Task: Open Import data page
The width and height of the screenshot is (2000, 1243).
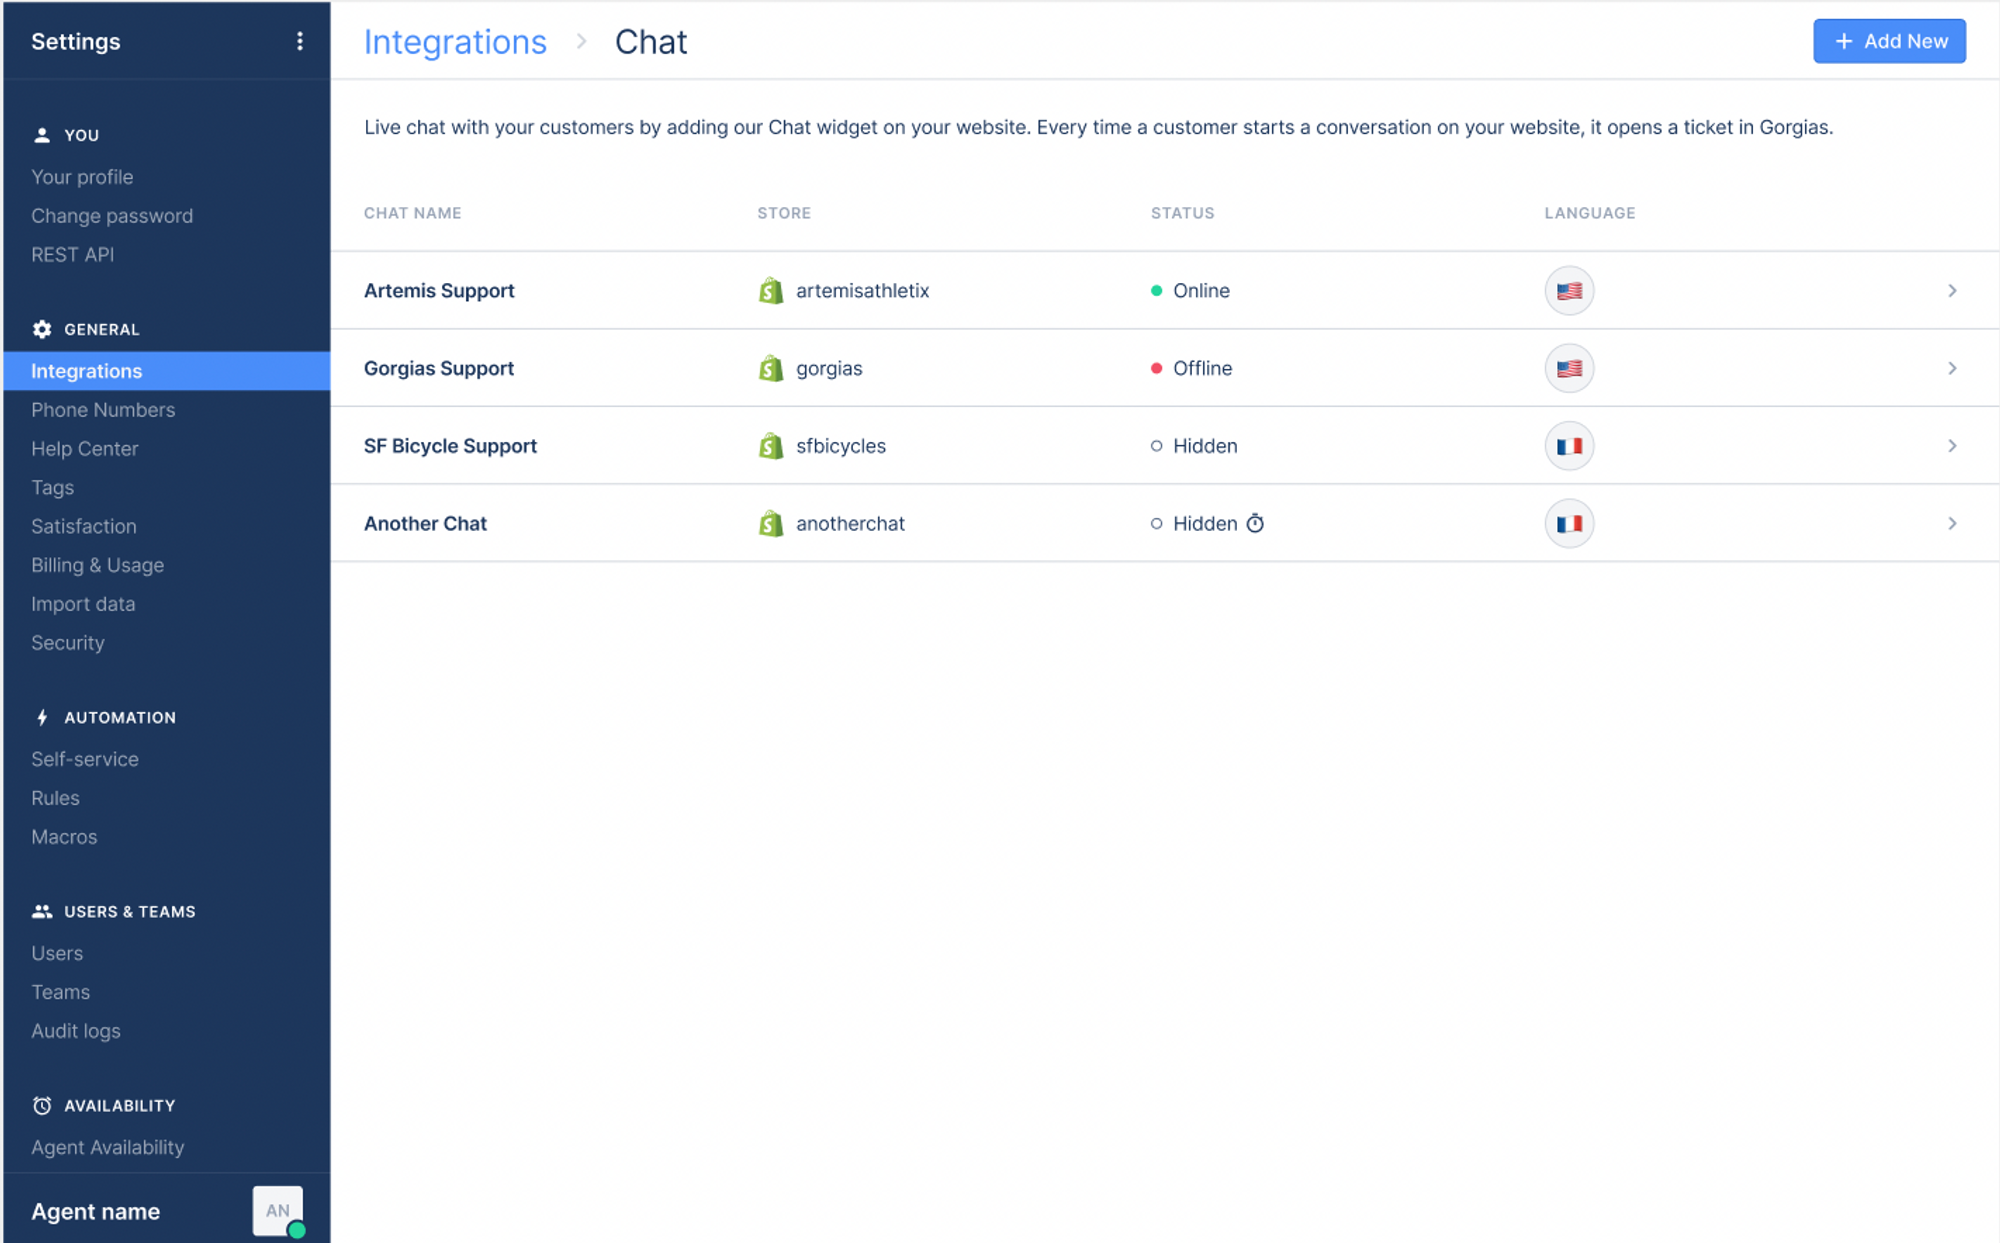Action: click(x=83, y=604)
